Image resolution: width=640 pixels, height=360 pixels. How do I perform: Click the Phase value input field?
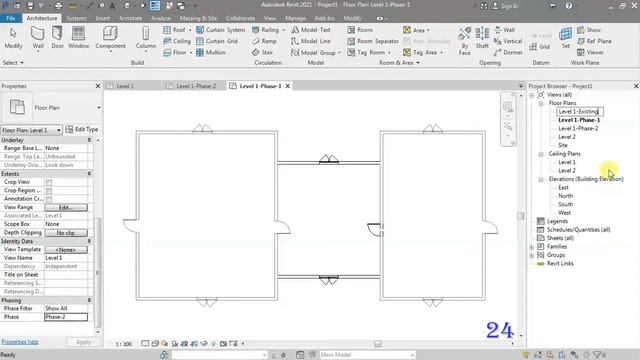tap(66, 317)
